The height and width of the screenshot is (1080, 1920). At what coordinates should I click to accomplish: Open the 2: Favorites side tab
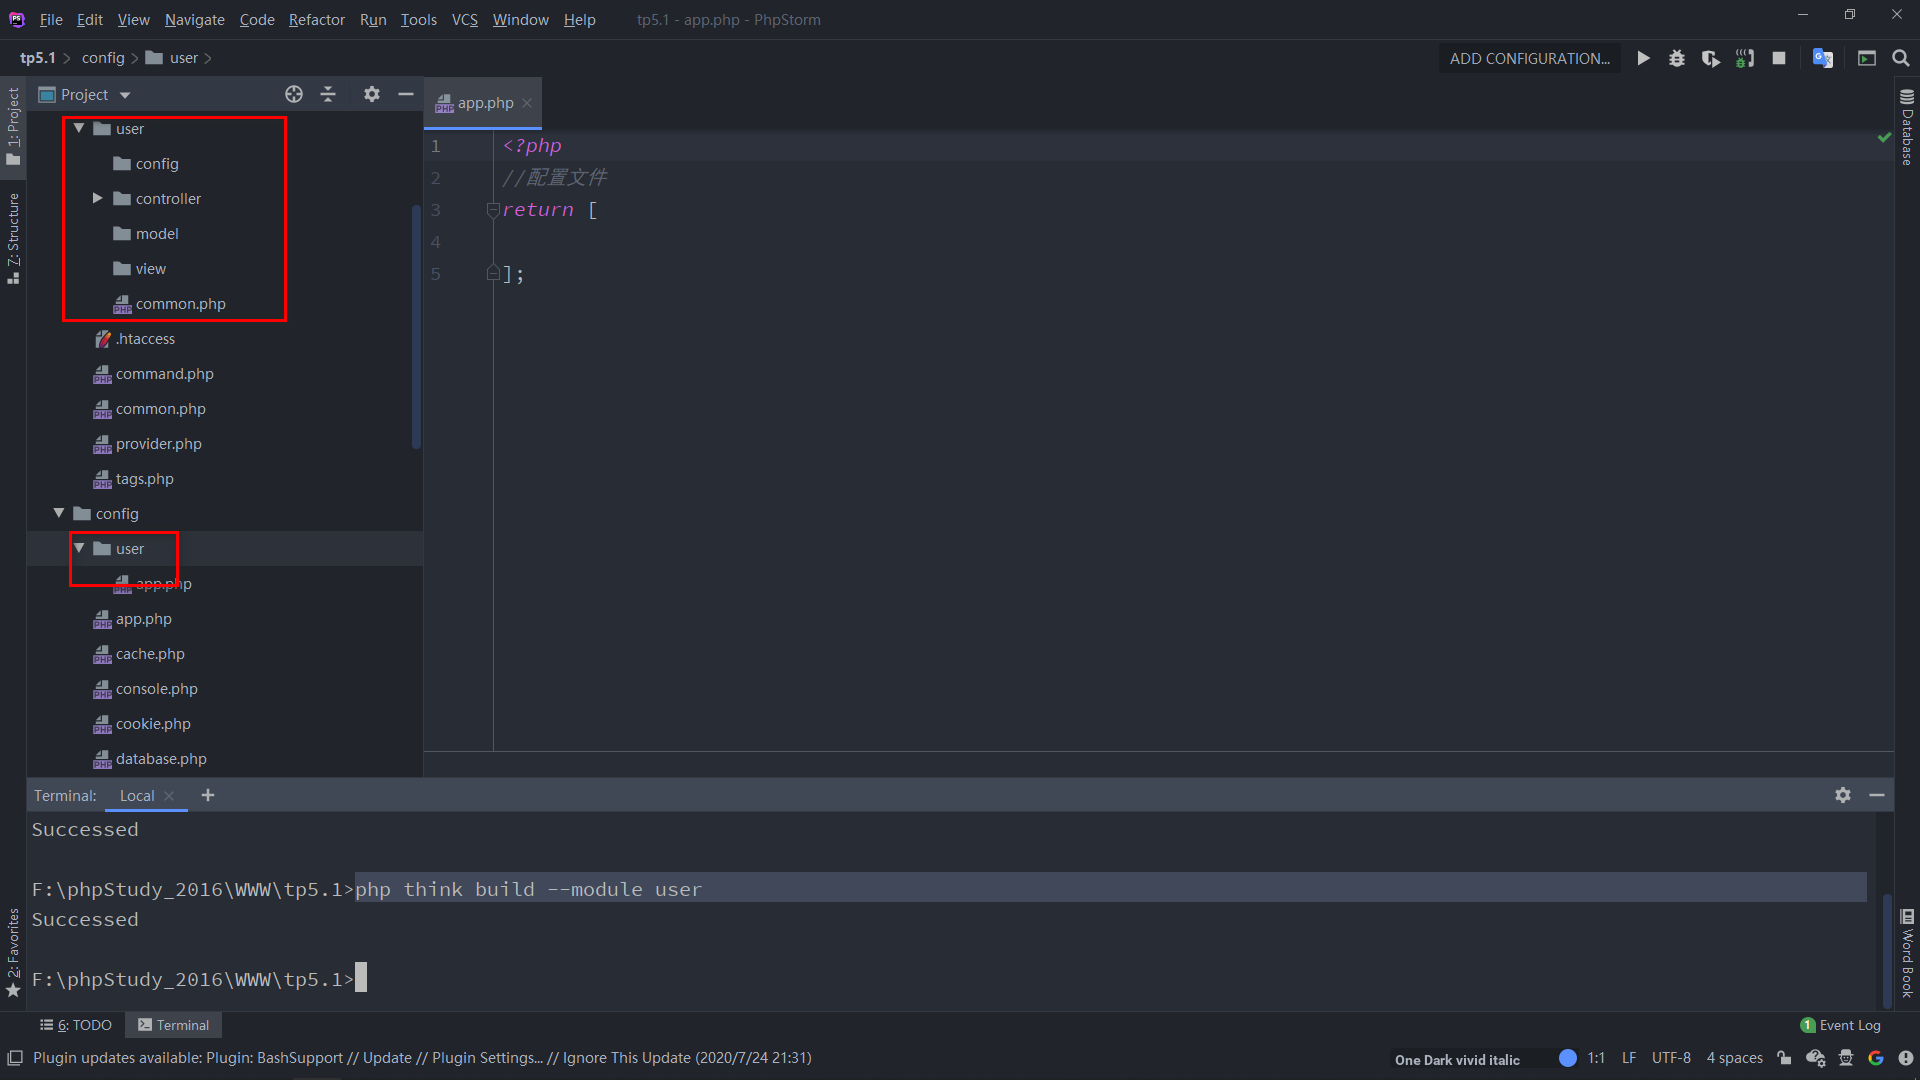tap(13, 952)
